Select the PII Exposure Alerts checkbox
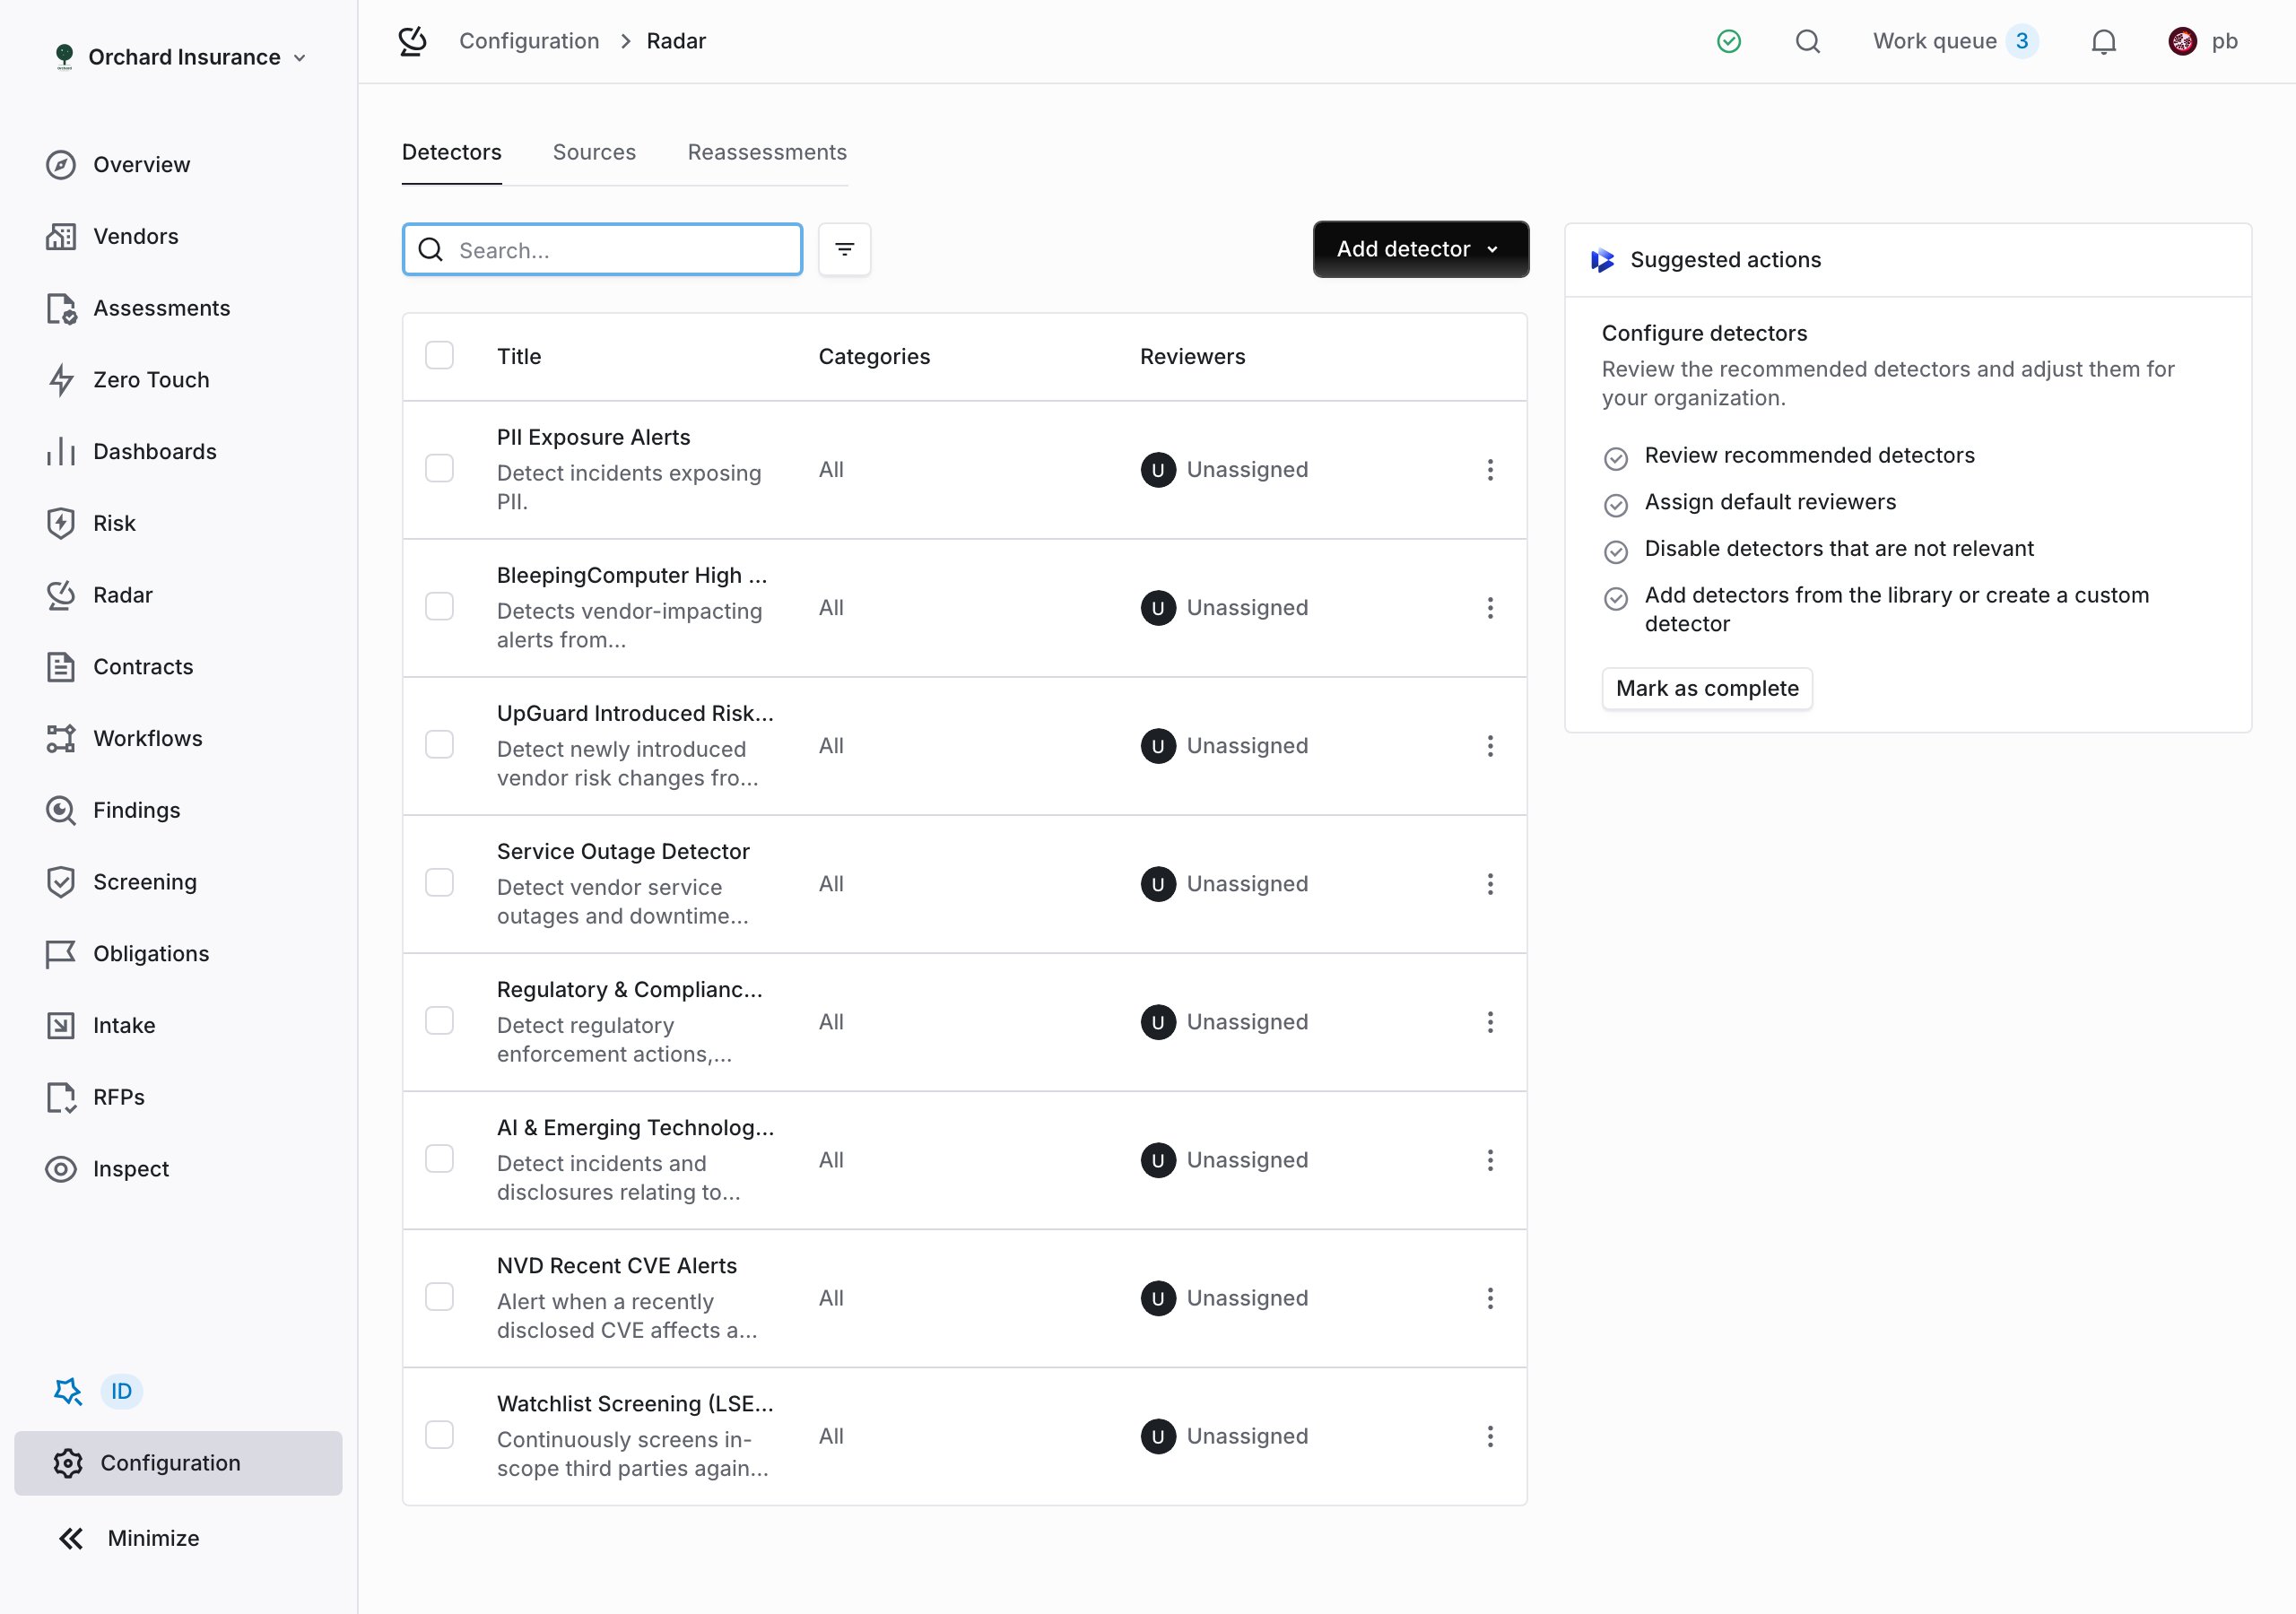 tap(439, 469)
